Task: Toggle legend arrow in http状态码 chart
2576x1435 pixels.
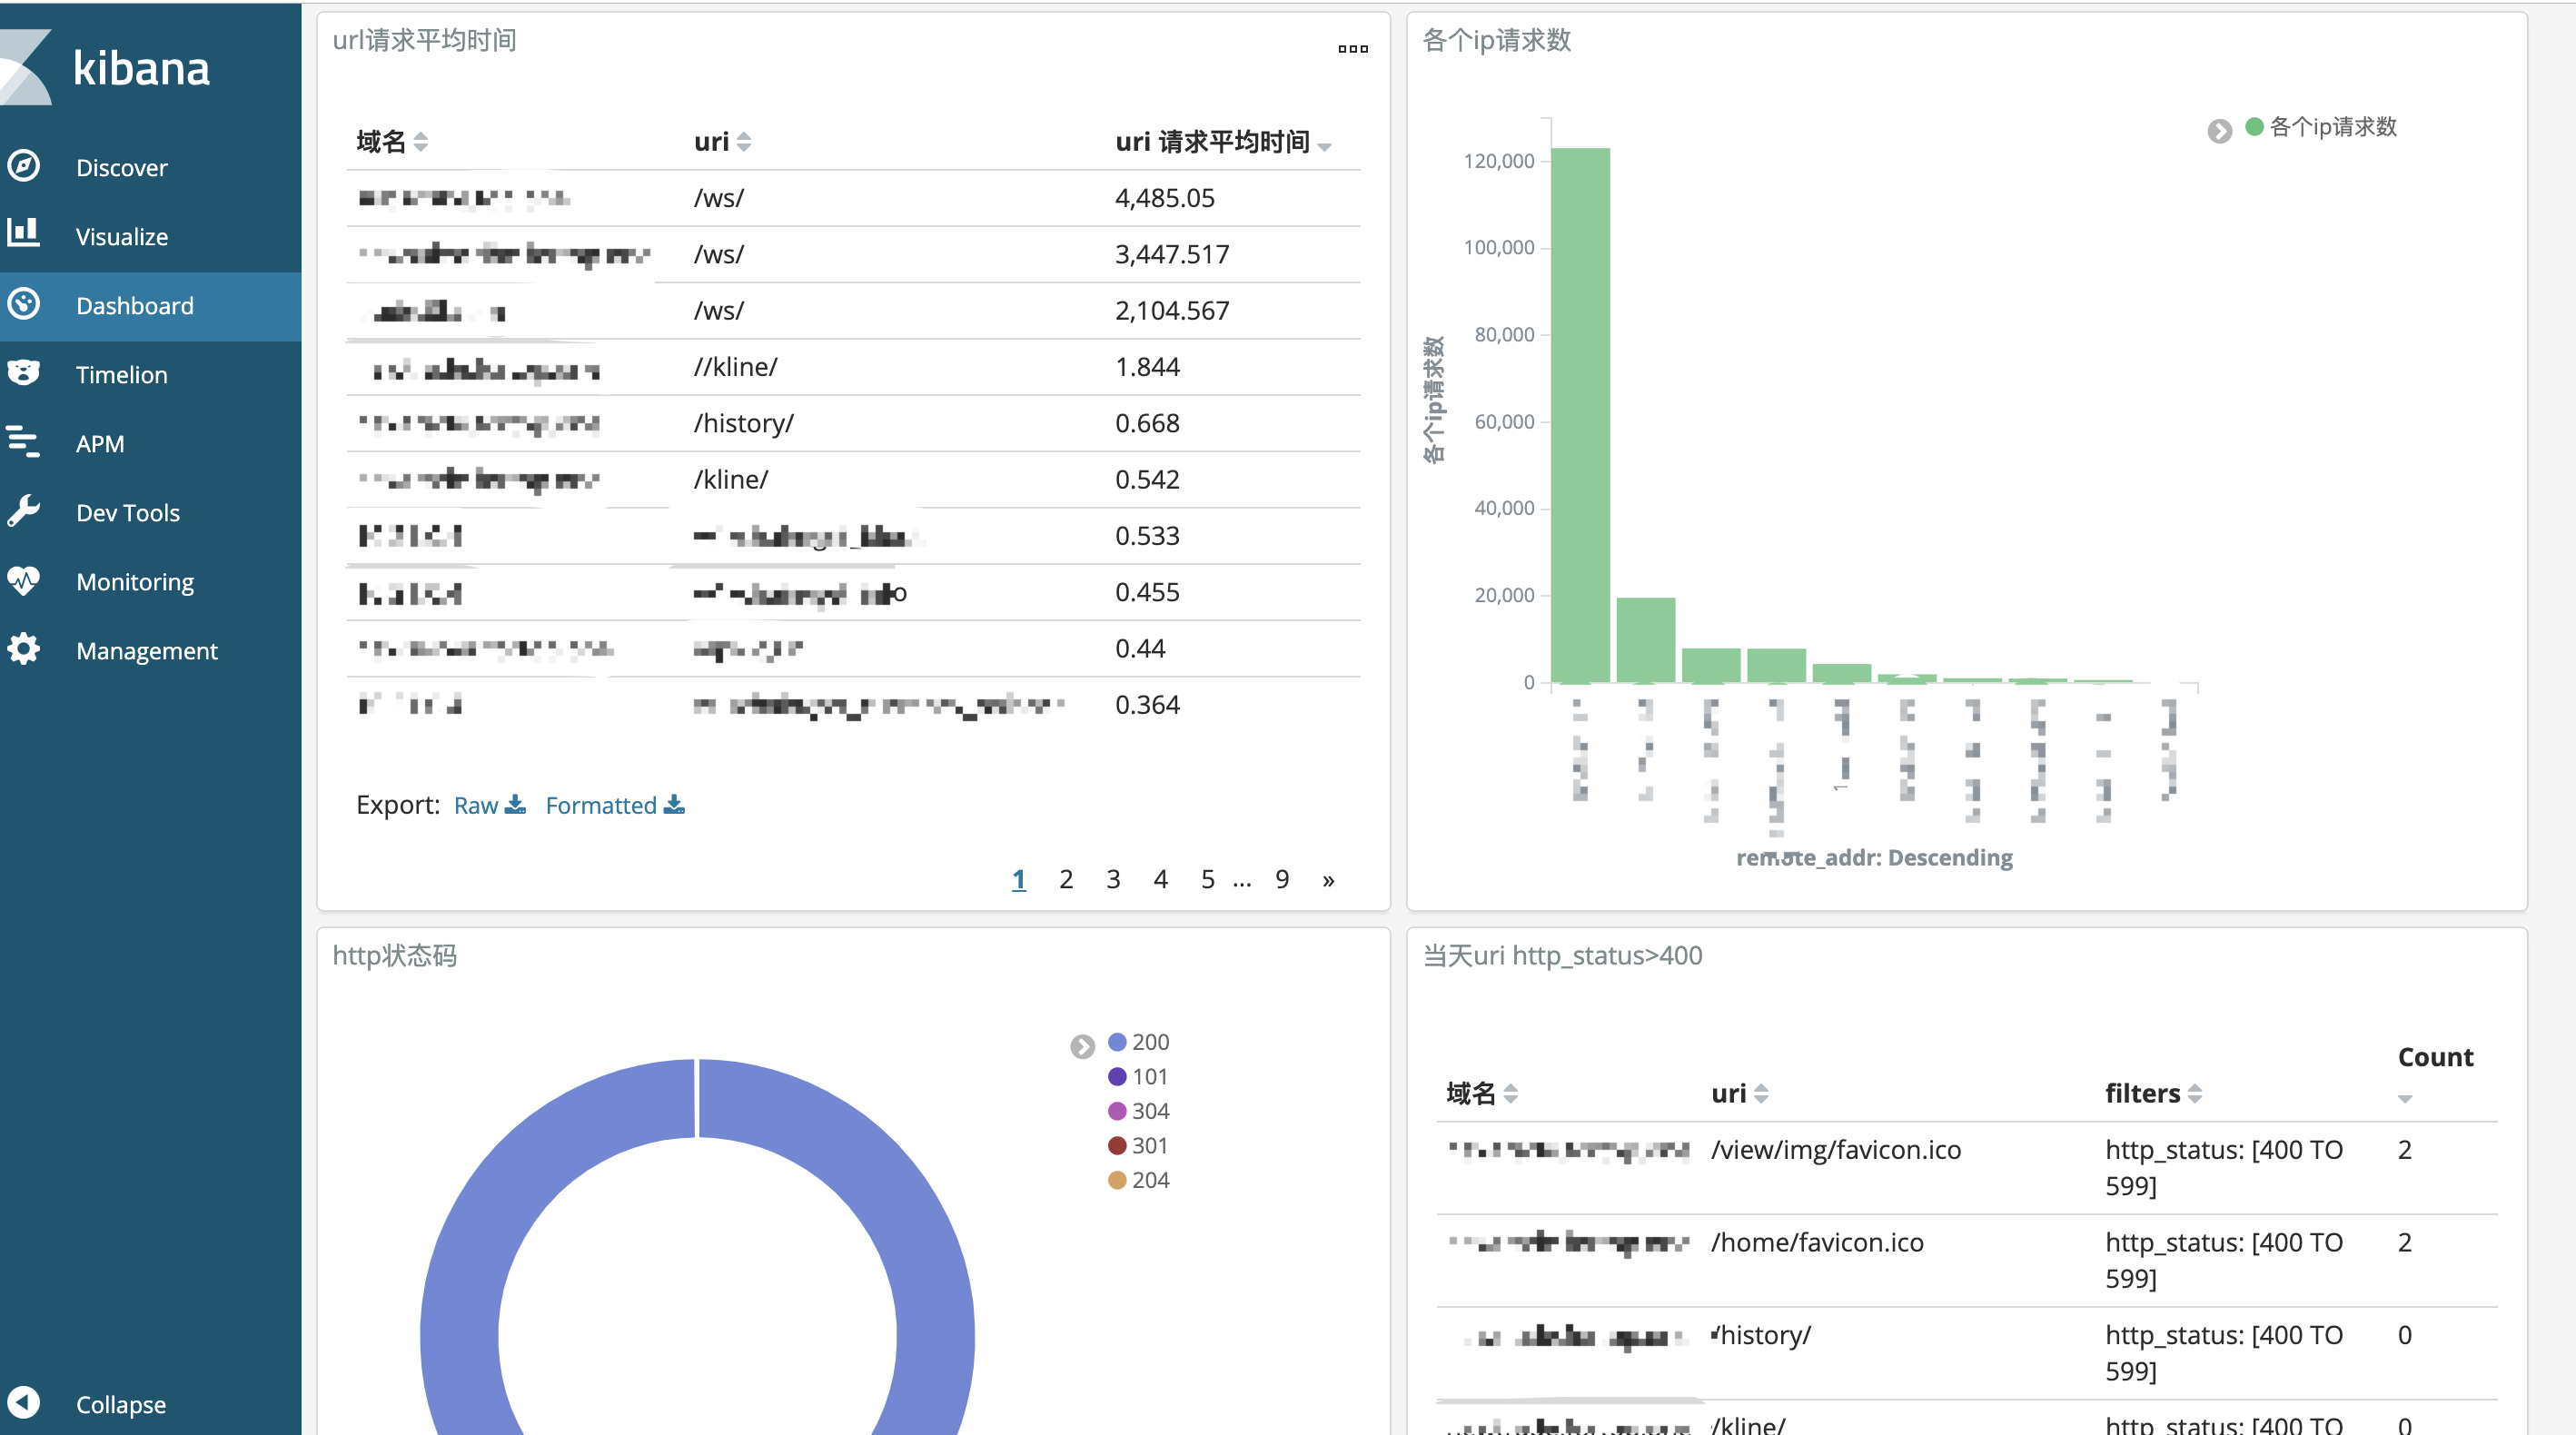Action: [1082, 1046]
